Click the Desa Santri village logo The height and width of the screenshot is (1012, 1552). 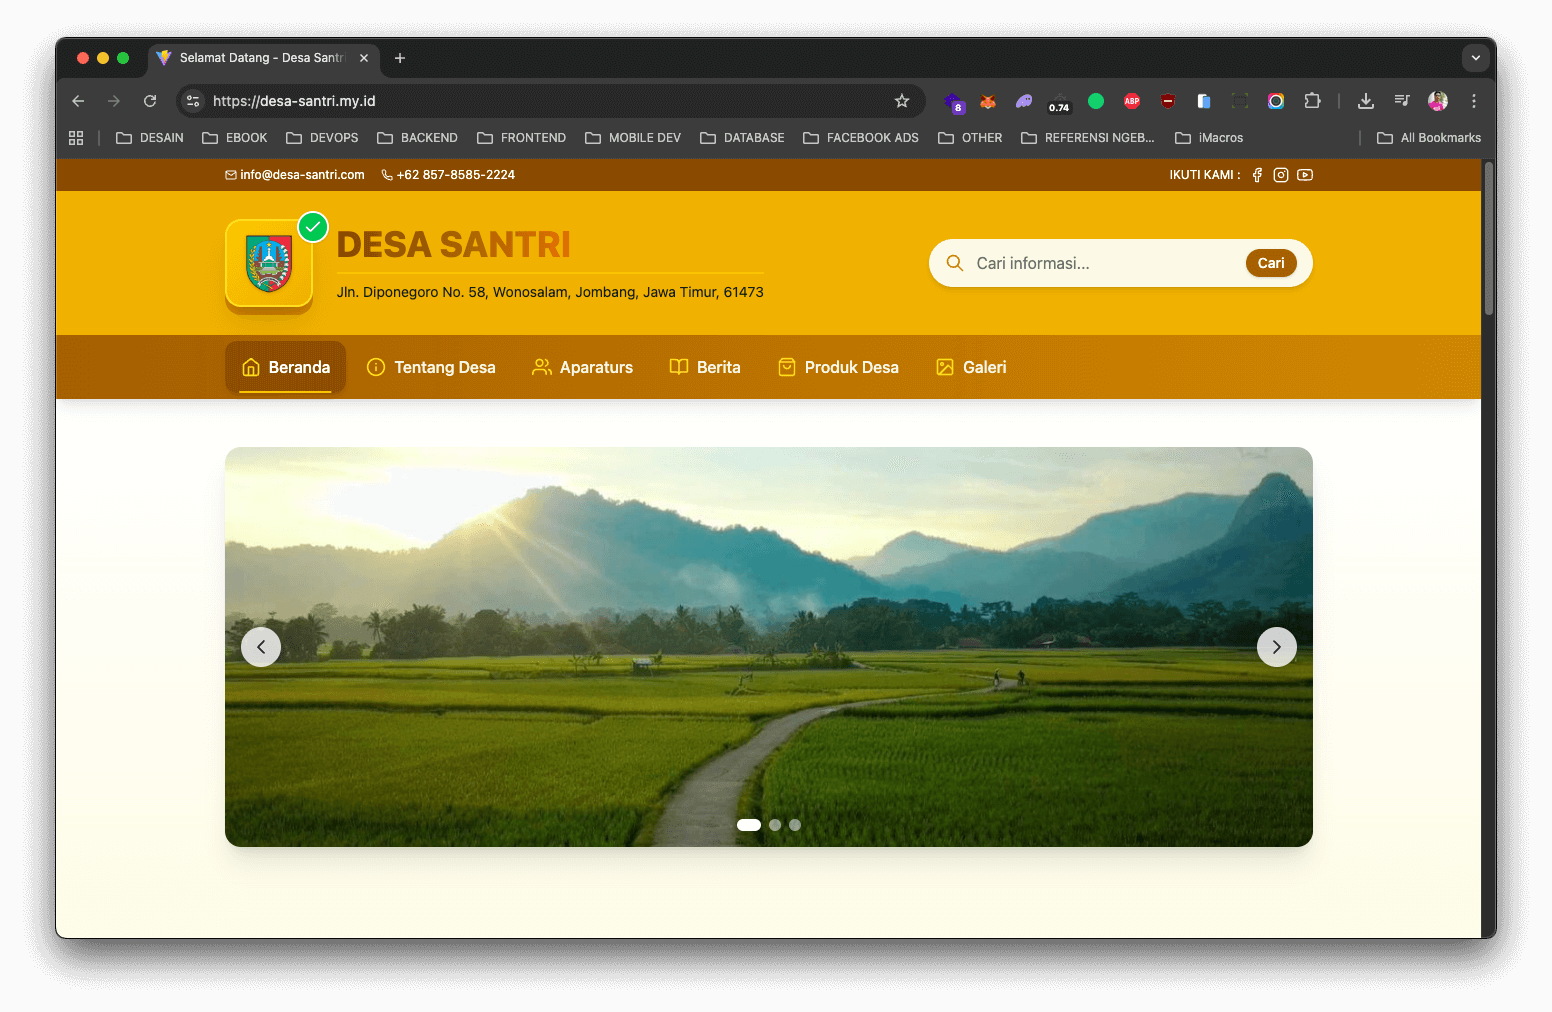click(x=269, y=264)
